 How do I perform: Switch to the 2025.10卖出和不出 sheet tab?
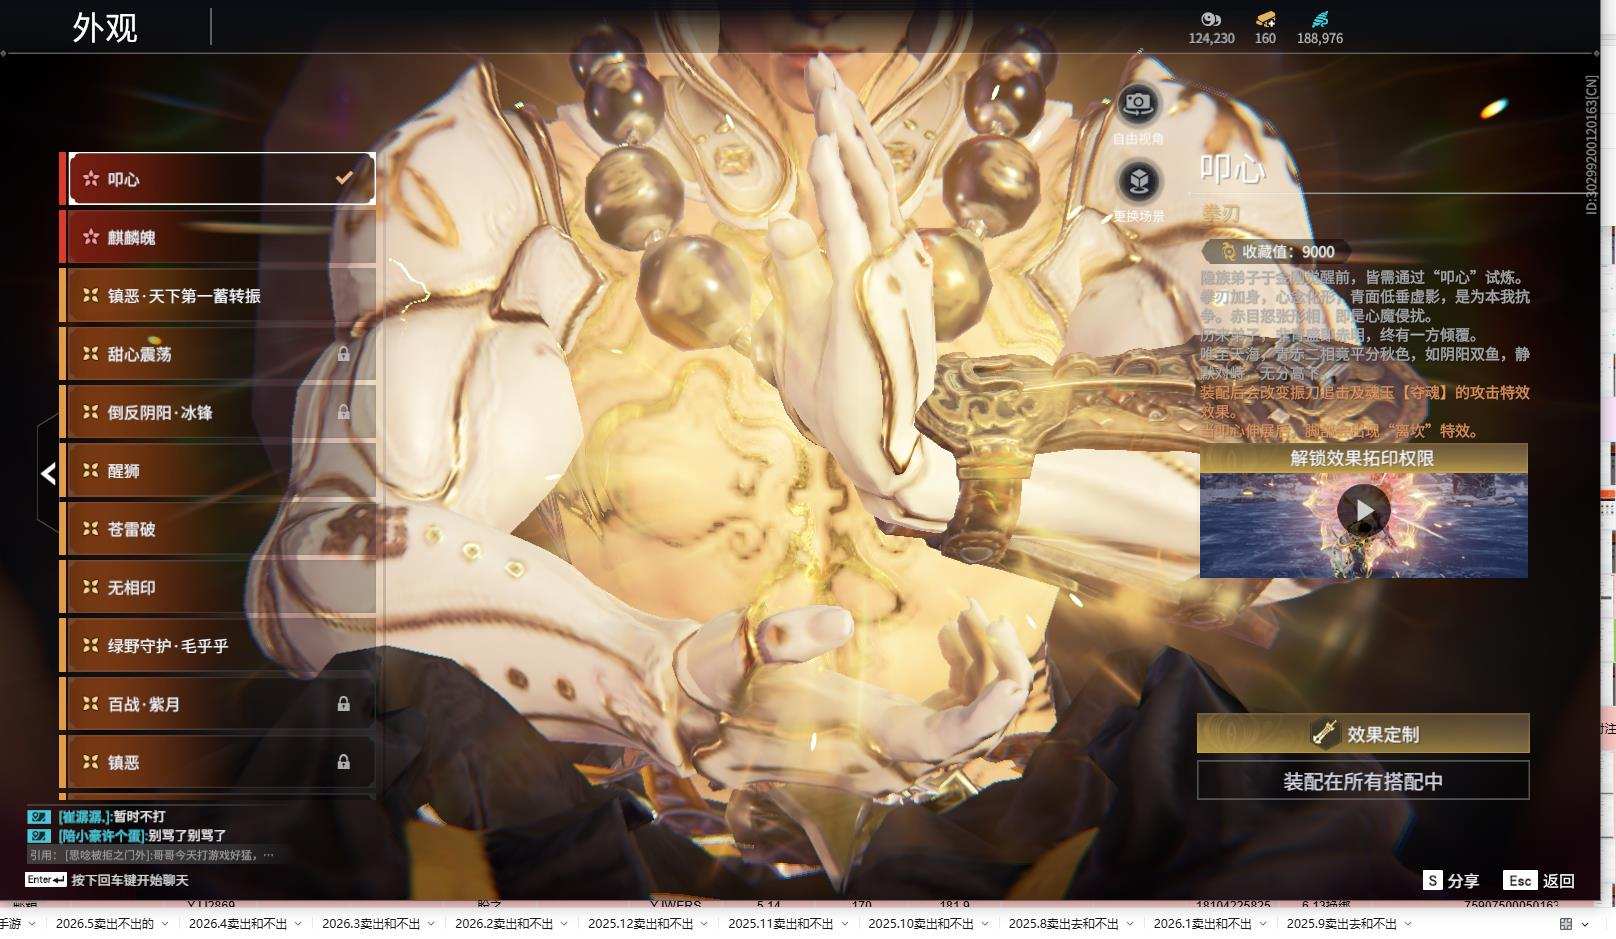[x=921, y=924]
